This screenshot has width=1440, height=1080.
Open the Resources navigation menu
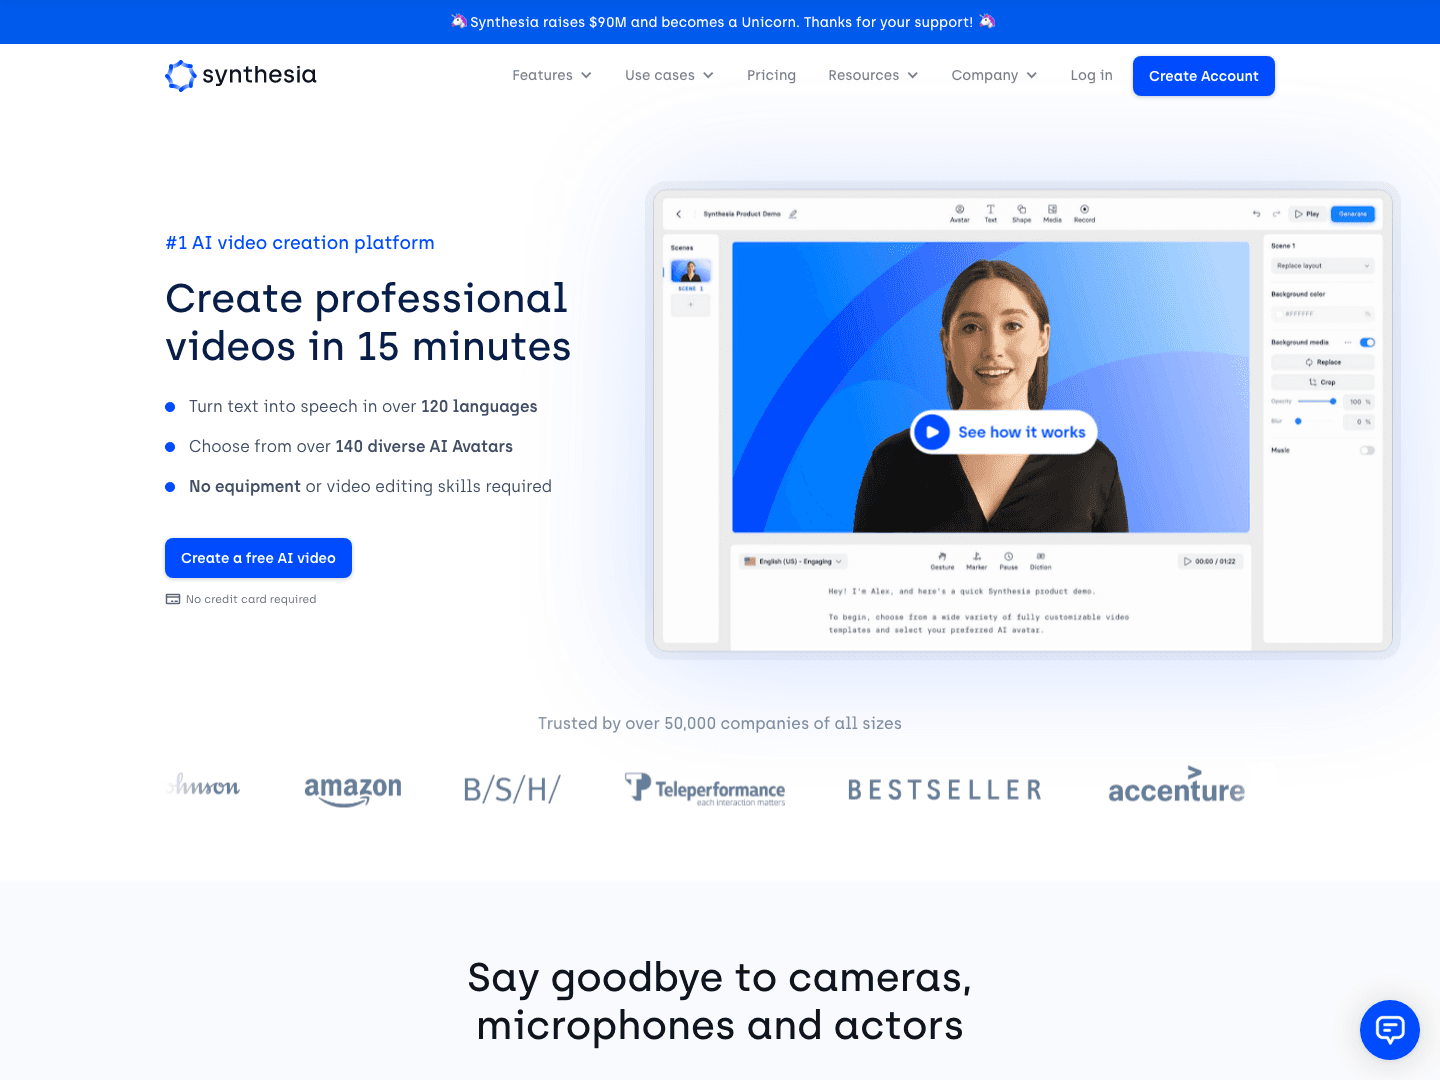pyautogui.click(x=872, y=75)
